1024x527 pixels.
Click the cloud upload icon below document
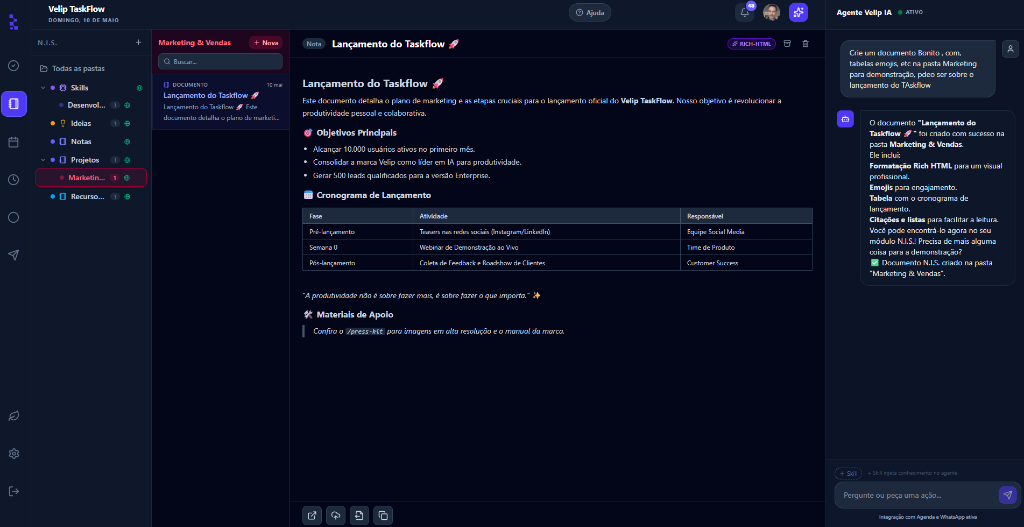click(x=336, y=515)
